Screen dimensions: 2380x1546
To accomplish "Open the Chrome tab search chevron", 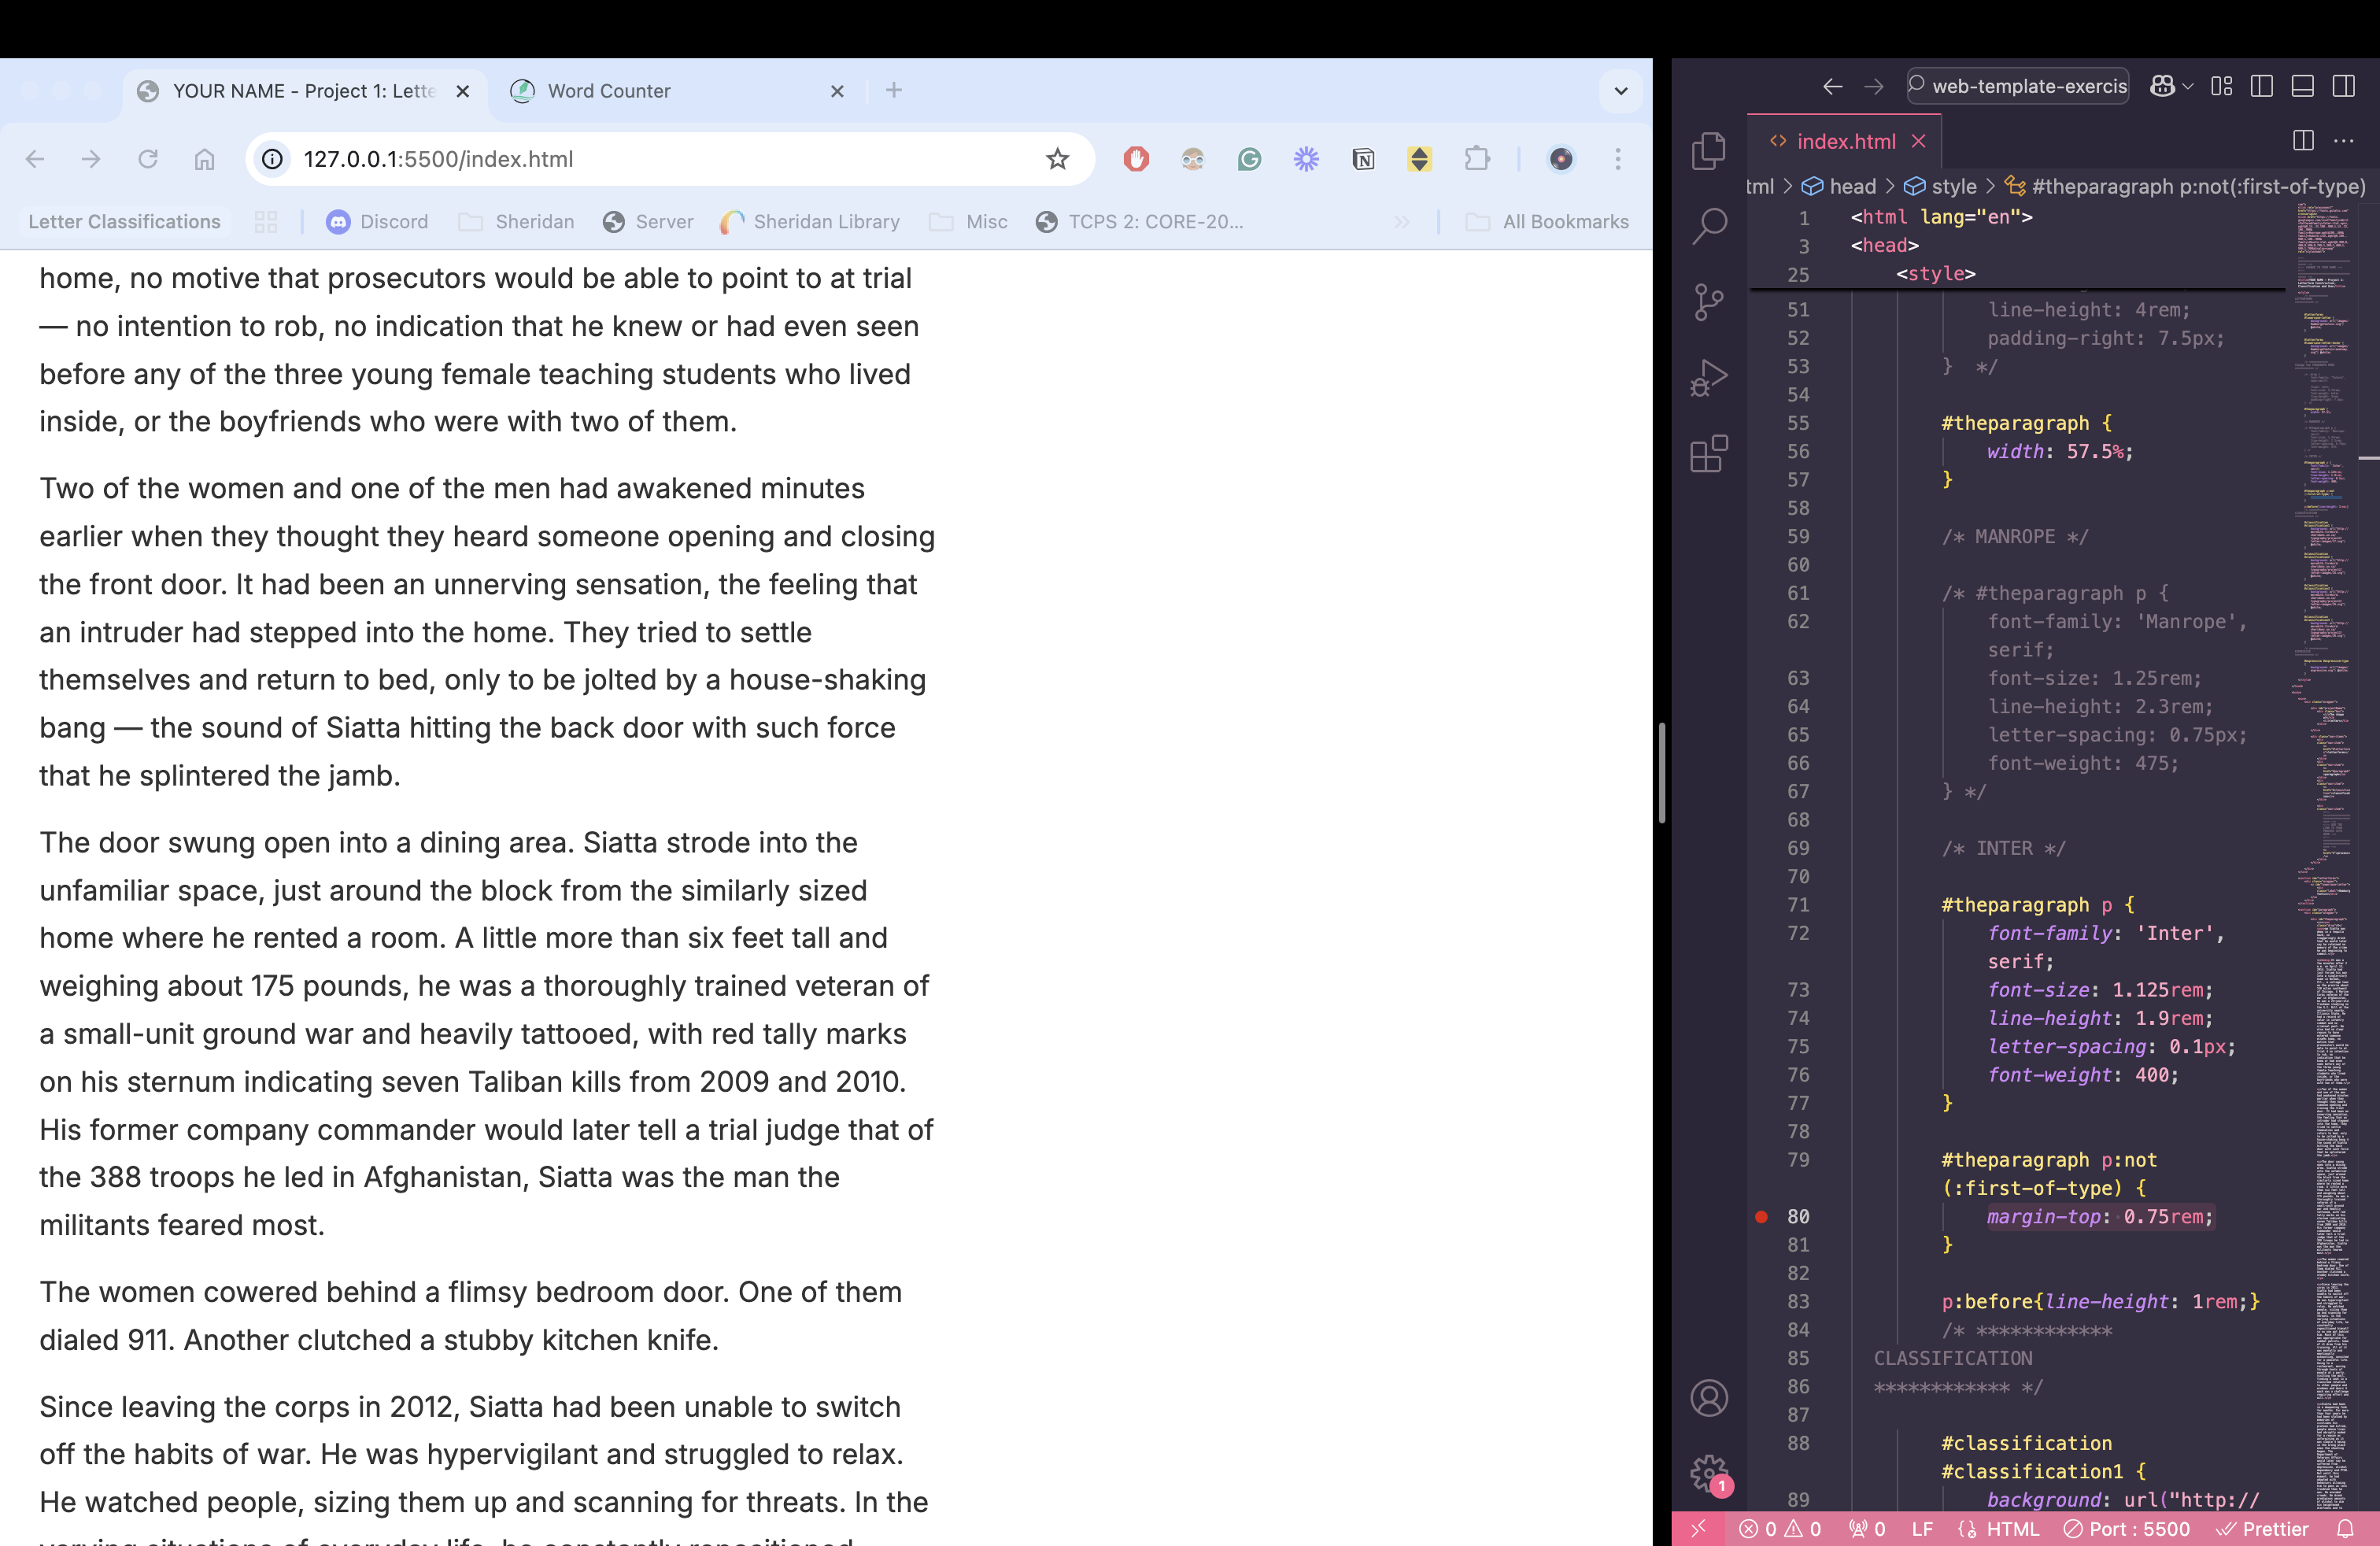I will click(1621, 91).
